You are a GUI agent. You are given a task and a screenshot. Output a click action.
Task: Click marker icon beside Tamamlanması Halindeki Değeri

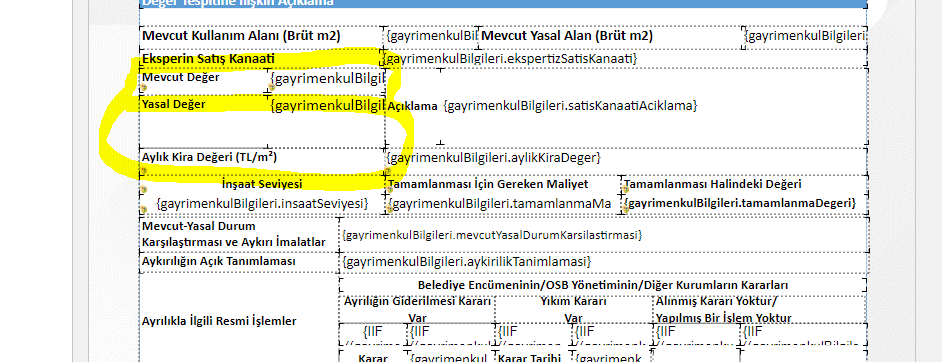[x=626, y=189]
